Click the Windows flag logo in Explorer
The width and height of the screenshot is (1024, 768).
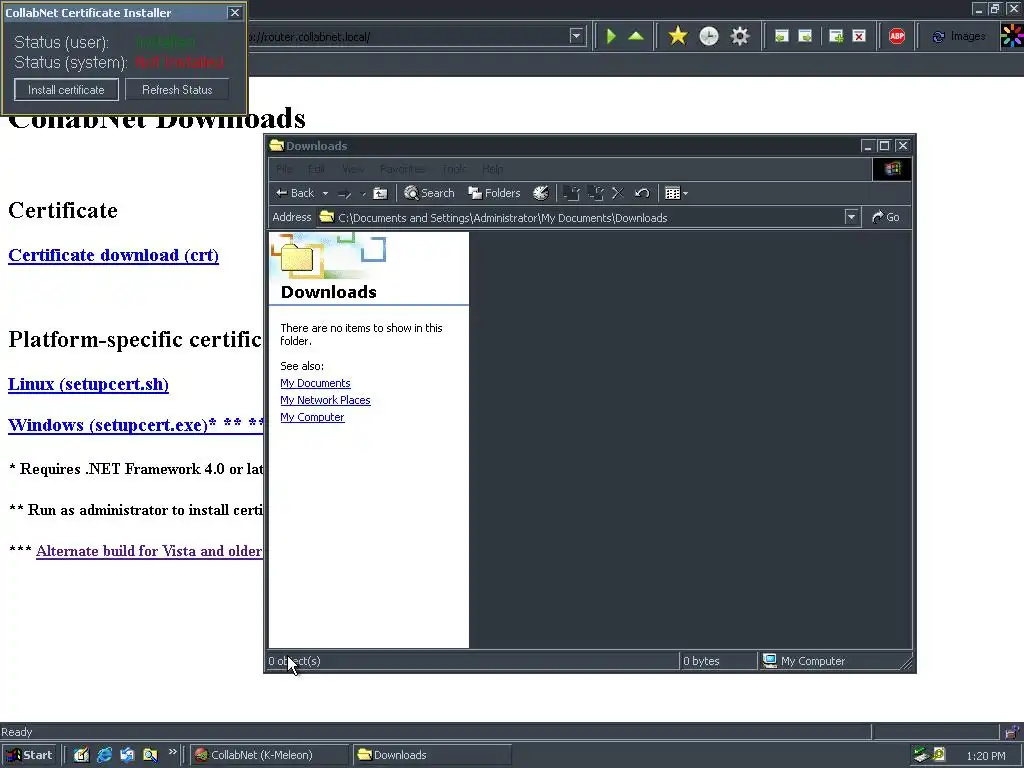pyautogui.click(x=892, y=169)
